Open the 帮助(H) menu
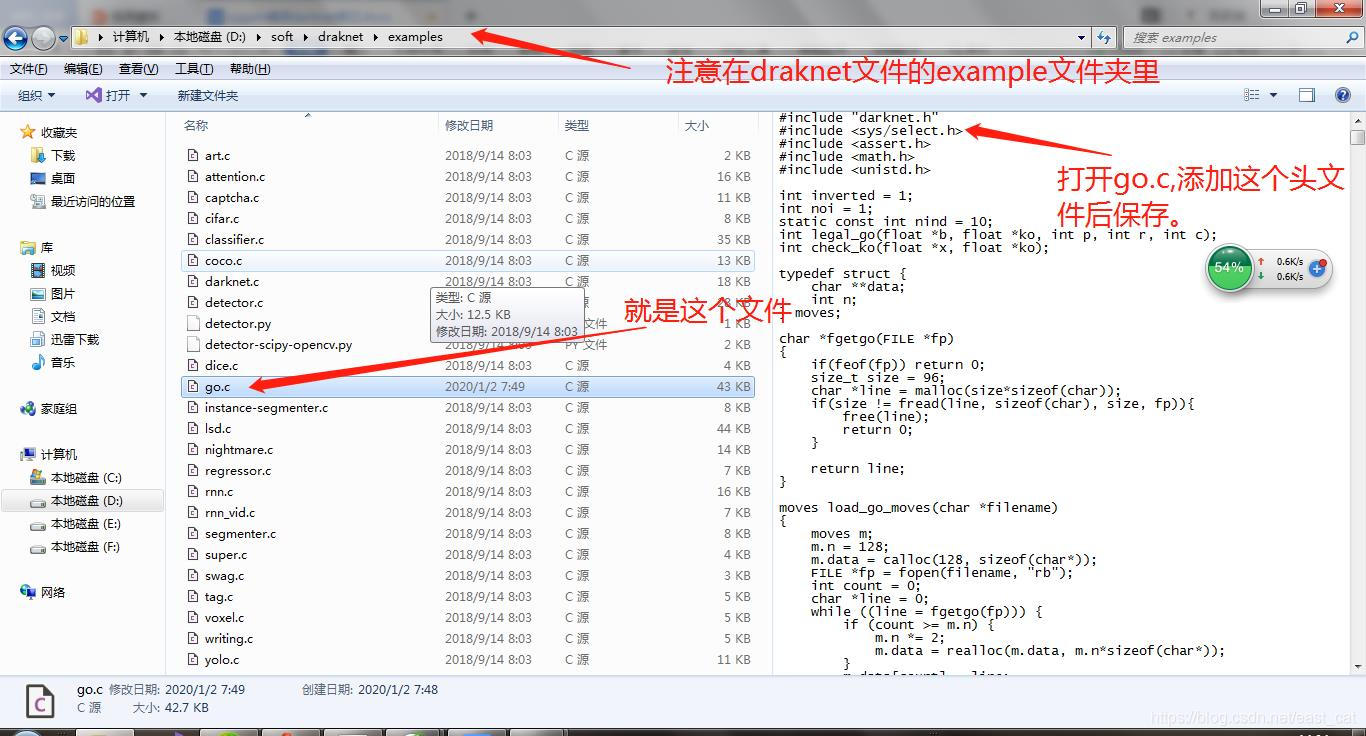The width and height of the screenshot is (1366, 736). click(250, 69)
